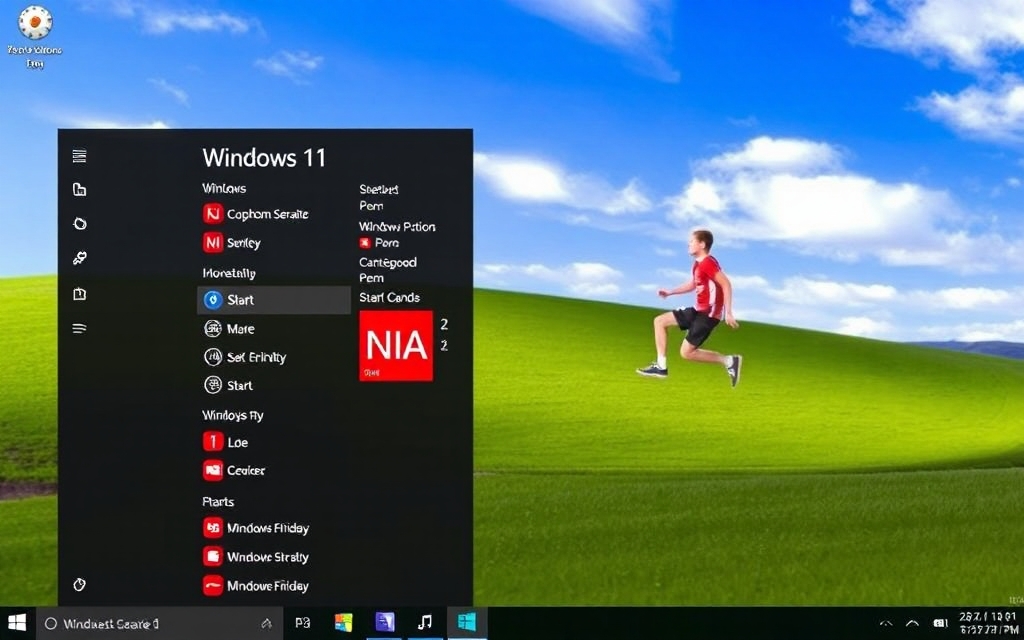The height and width of the screenshot is (640, 1024).
Task: Select the circle icon between documents and key icons
Action: [x=80, y=224]
